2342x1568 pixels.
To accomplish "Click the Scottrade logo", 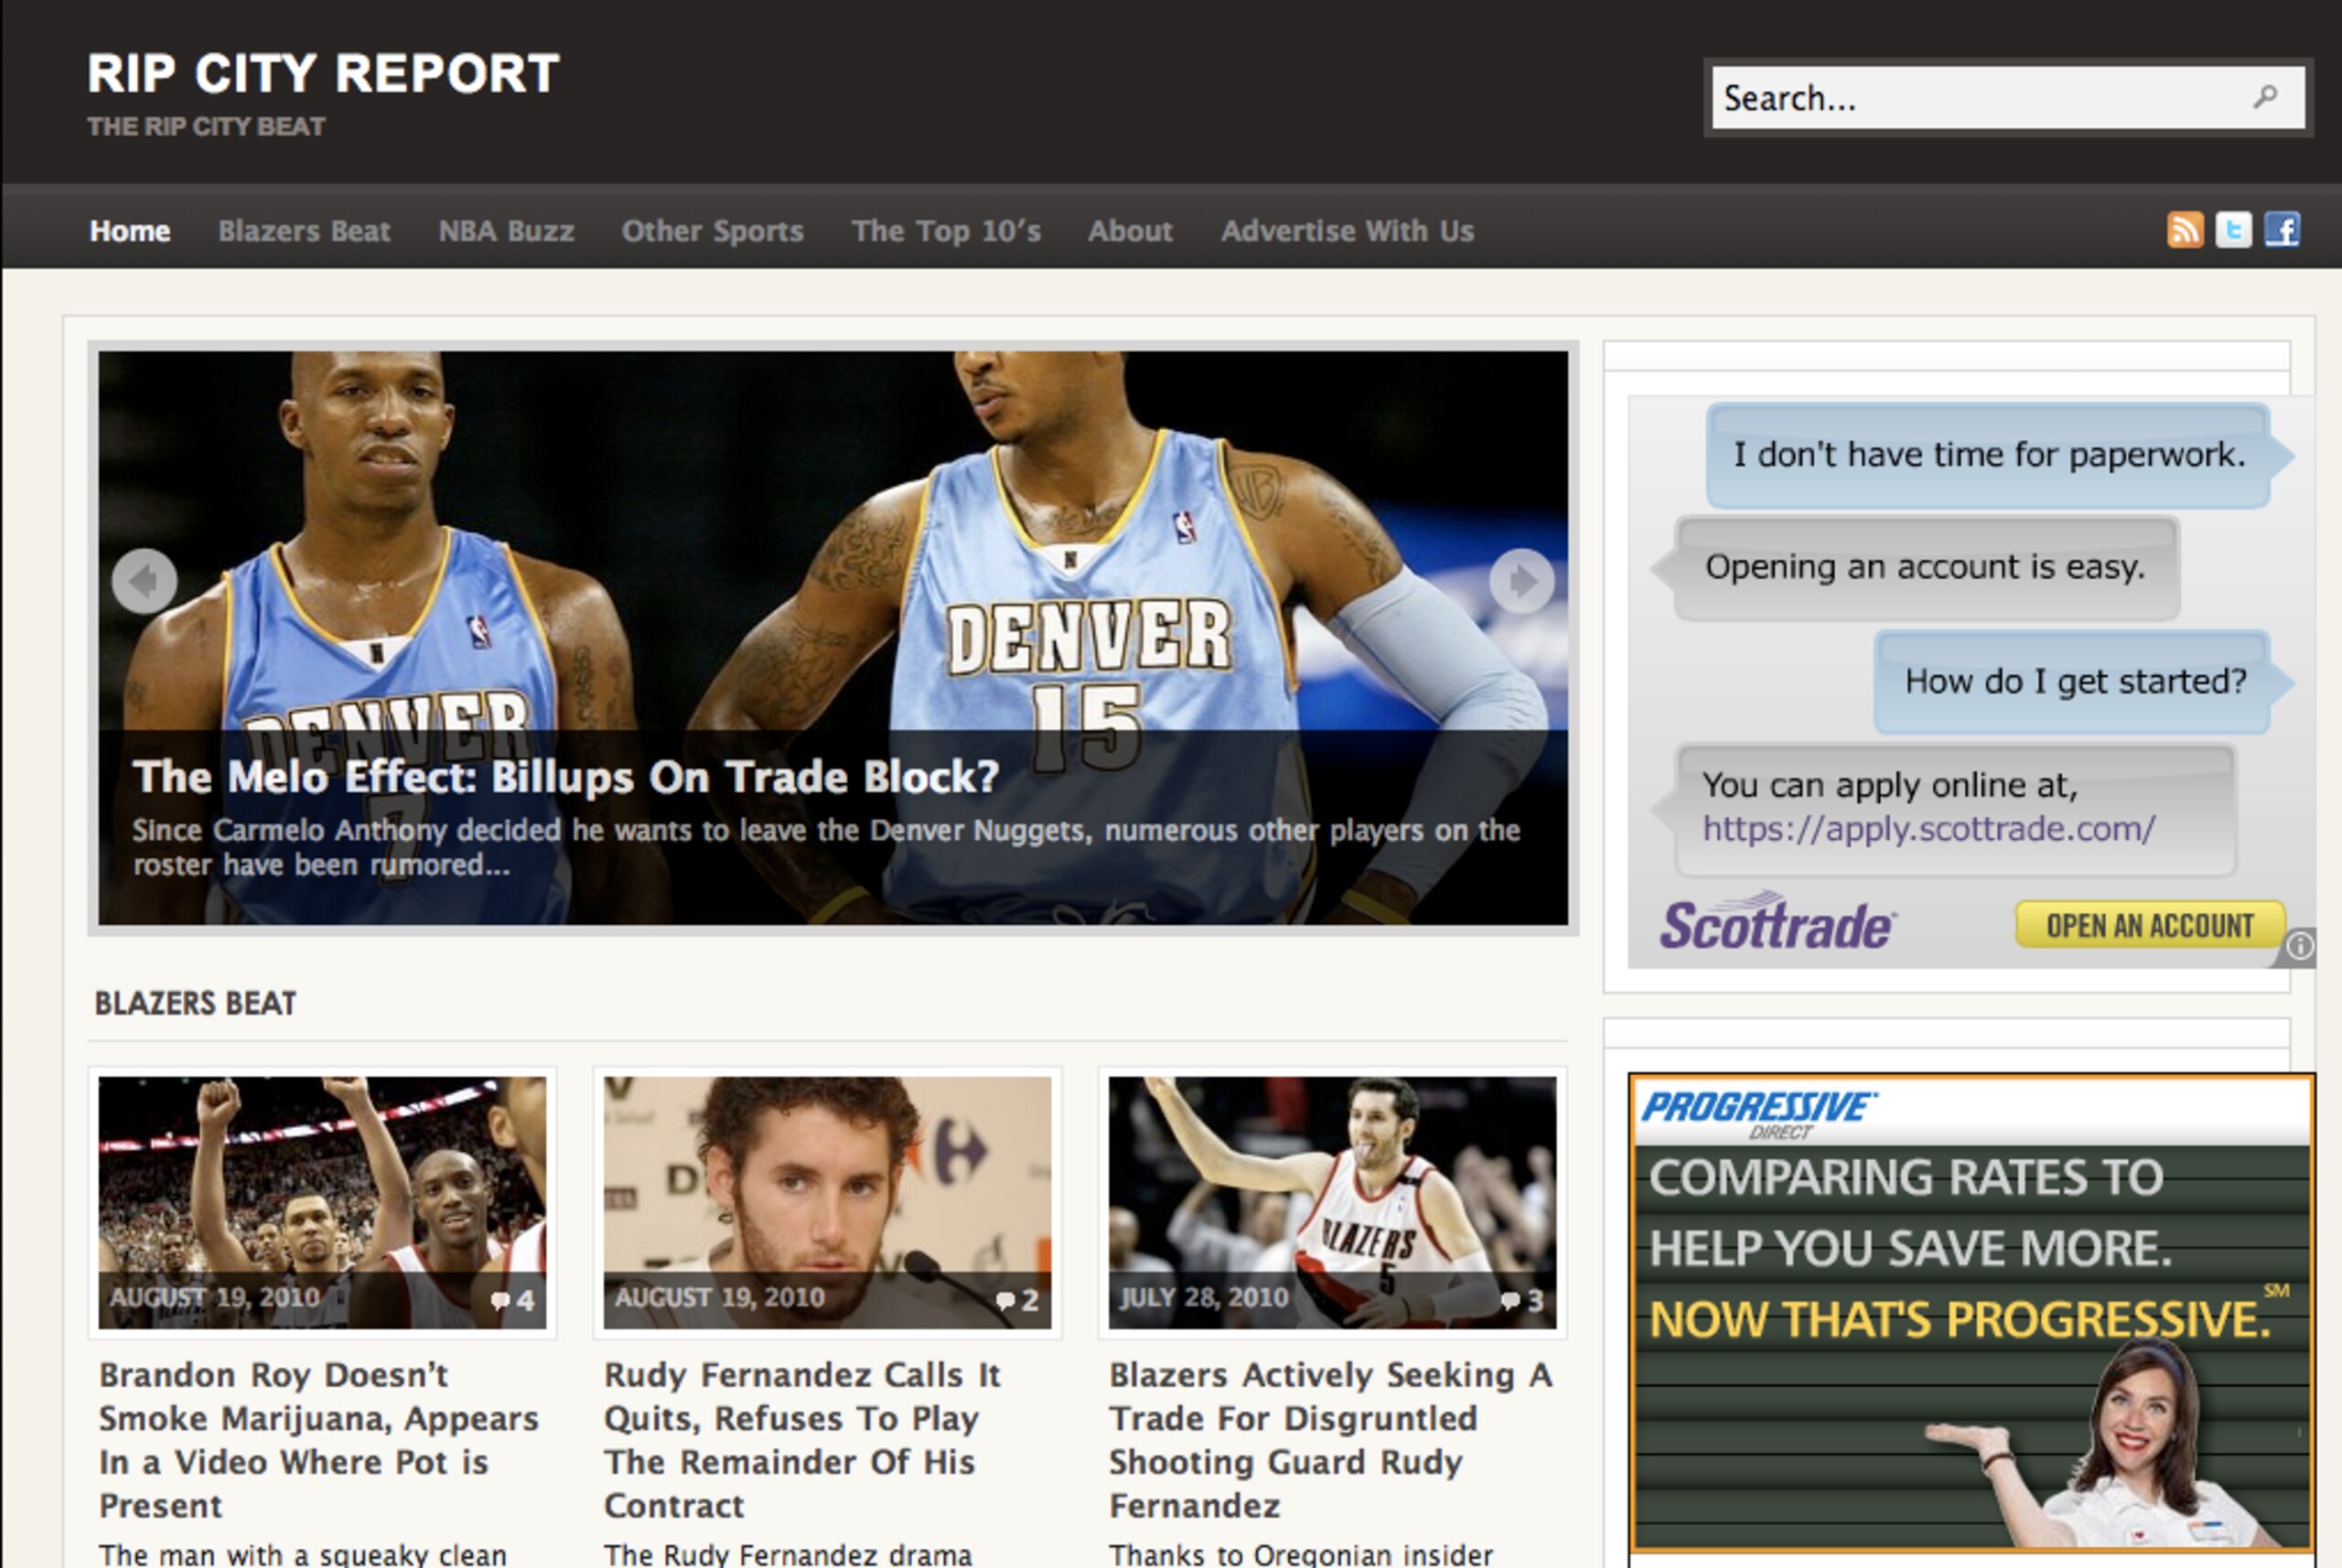I will [x=1777, y=921].
